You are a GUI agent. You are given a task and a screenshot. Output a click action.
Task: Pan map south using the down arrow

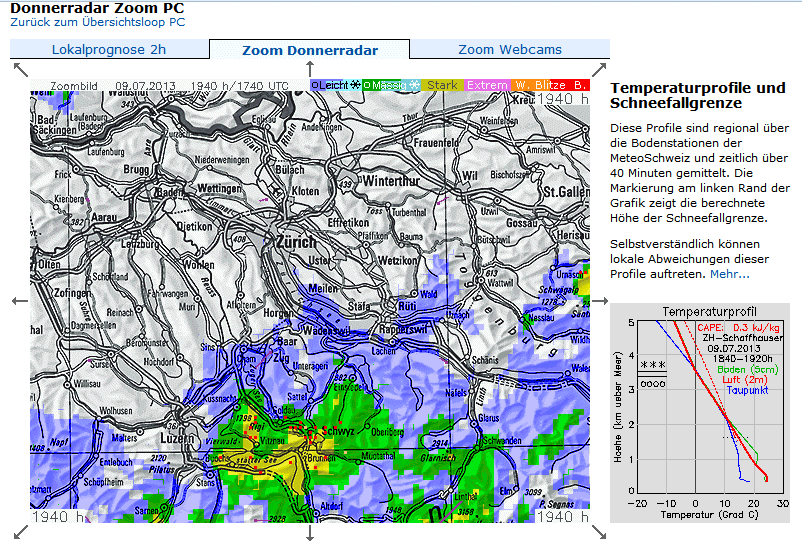point(310,532)
